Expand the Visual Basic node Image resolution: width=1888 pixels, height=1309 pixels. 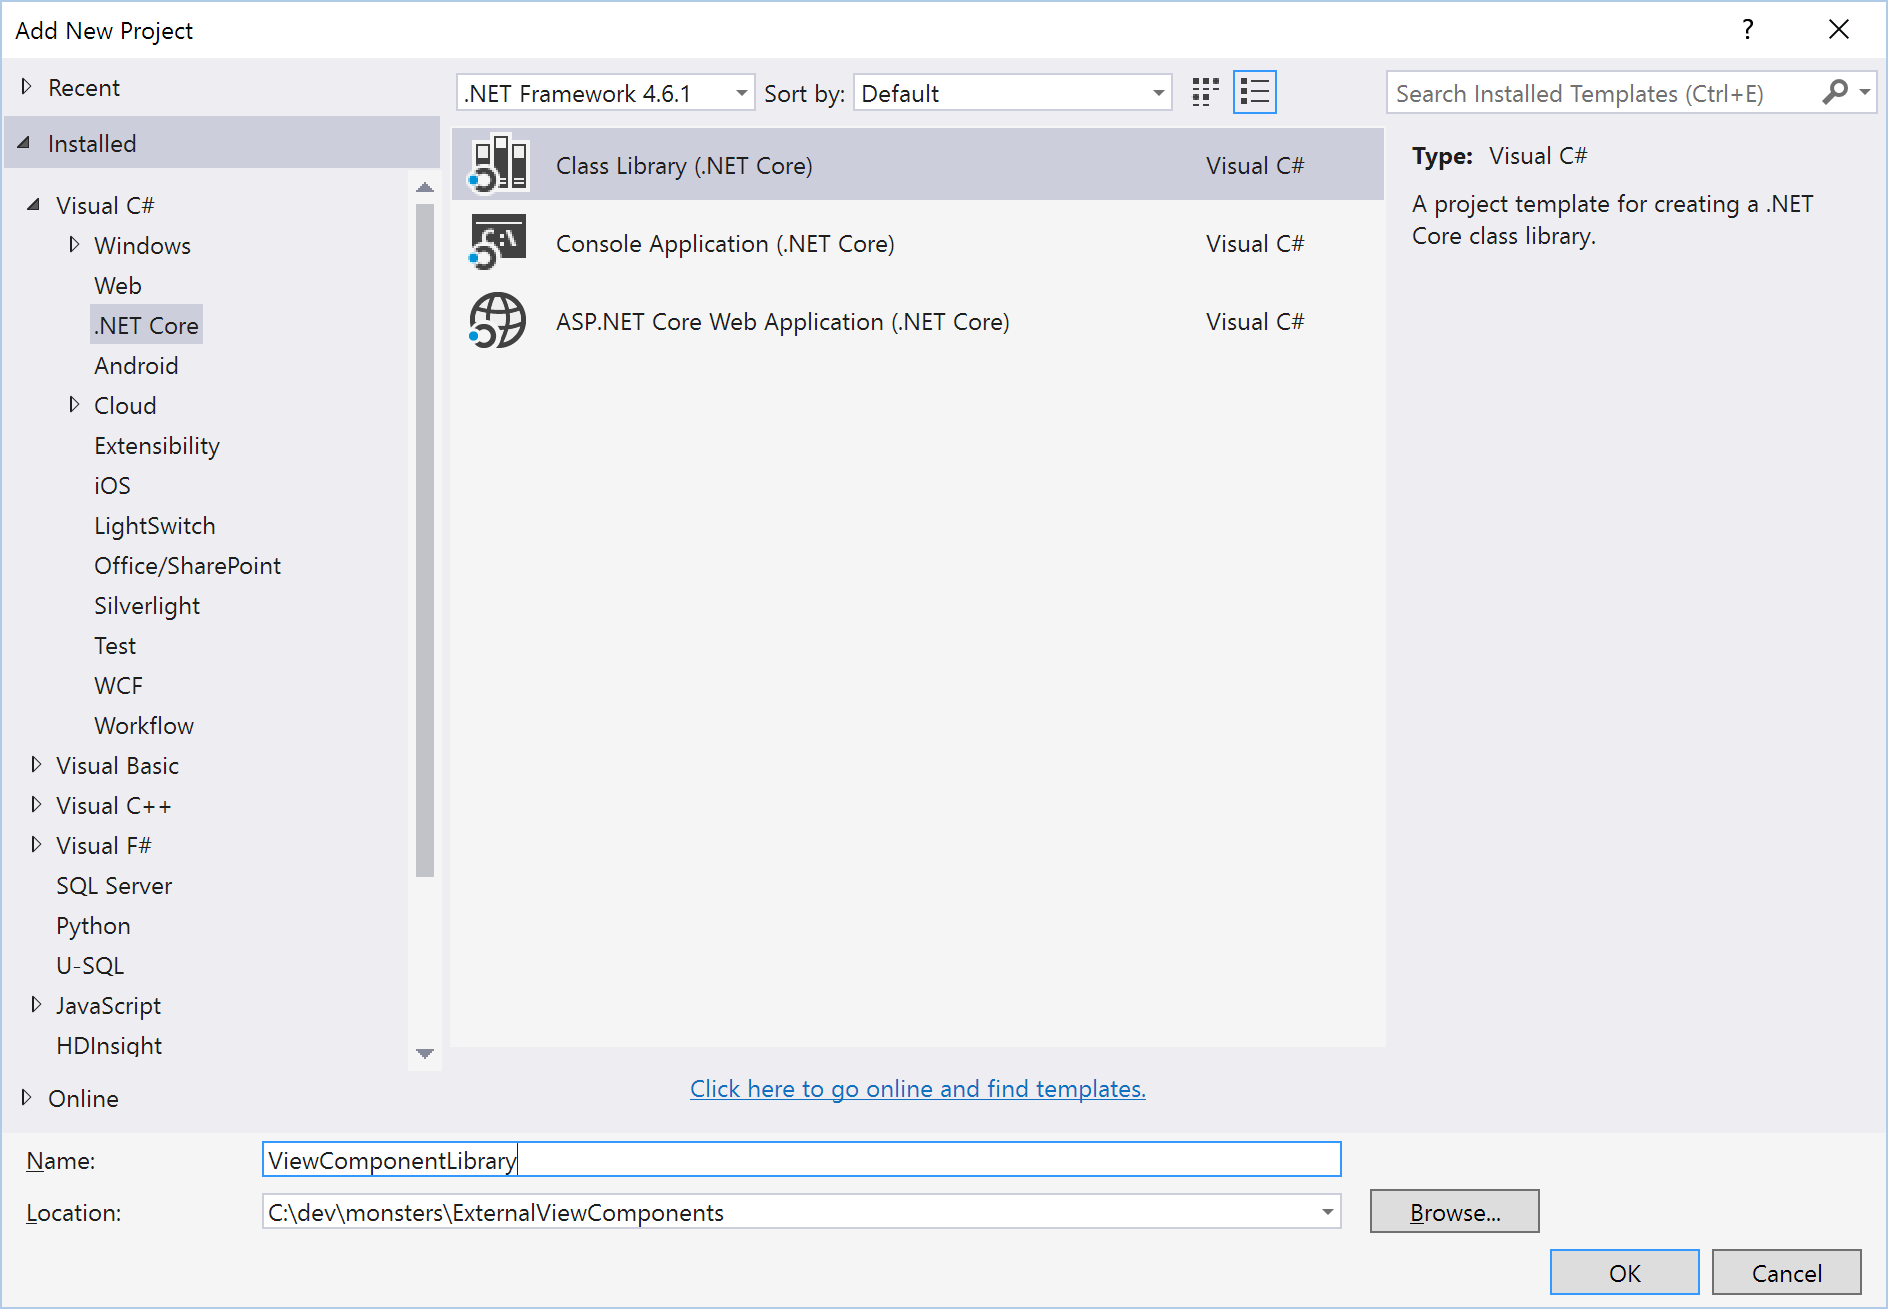(x=36, y=765)
